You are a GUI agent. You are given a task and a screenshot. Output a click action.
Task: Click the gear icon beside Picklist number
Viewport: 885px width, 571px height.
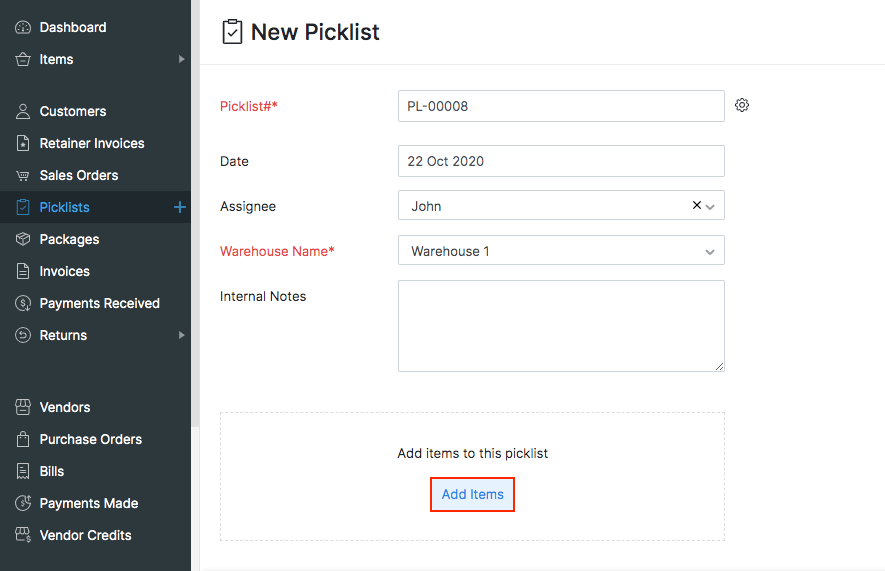pos(742,105)
